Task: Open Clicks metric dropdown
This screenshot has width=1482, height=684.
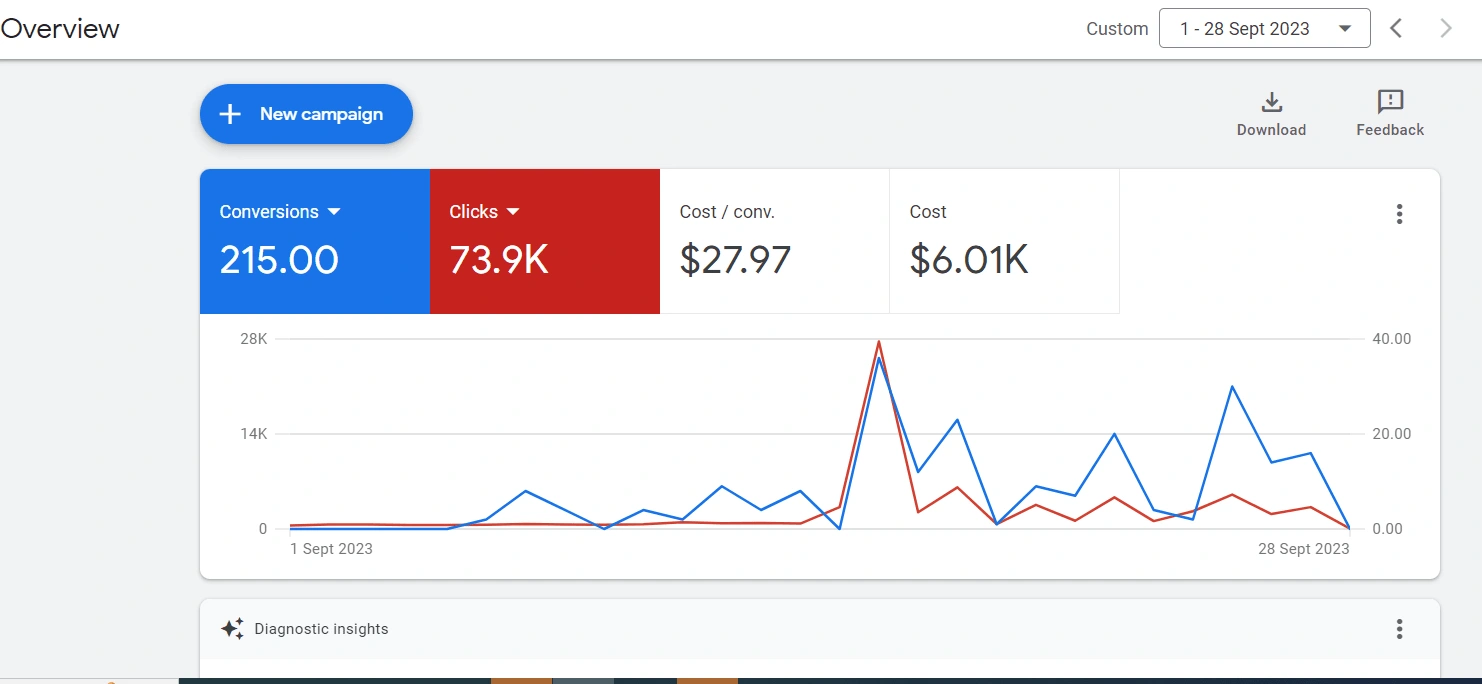Action: coord(485,212)
